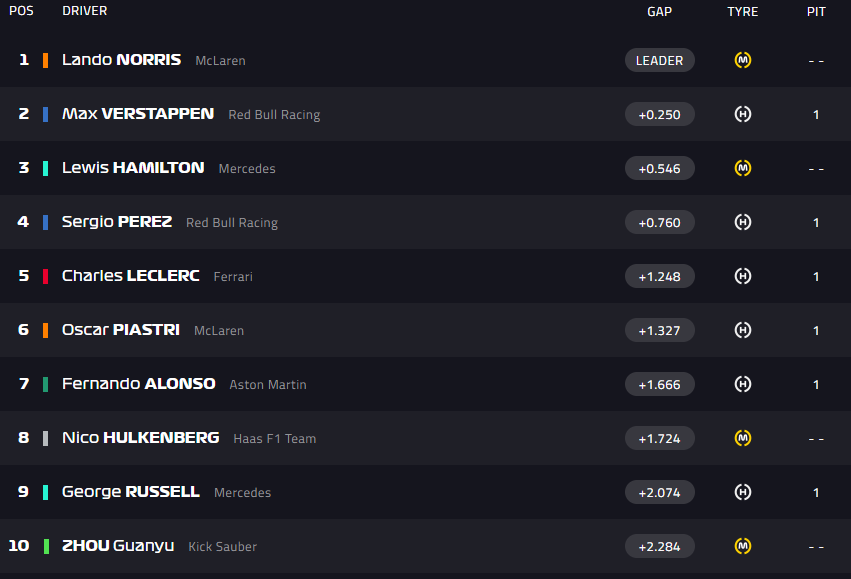
Task: Click Lewis Hamilton pit count cell
Action: (x=816, y=169)
